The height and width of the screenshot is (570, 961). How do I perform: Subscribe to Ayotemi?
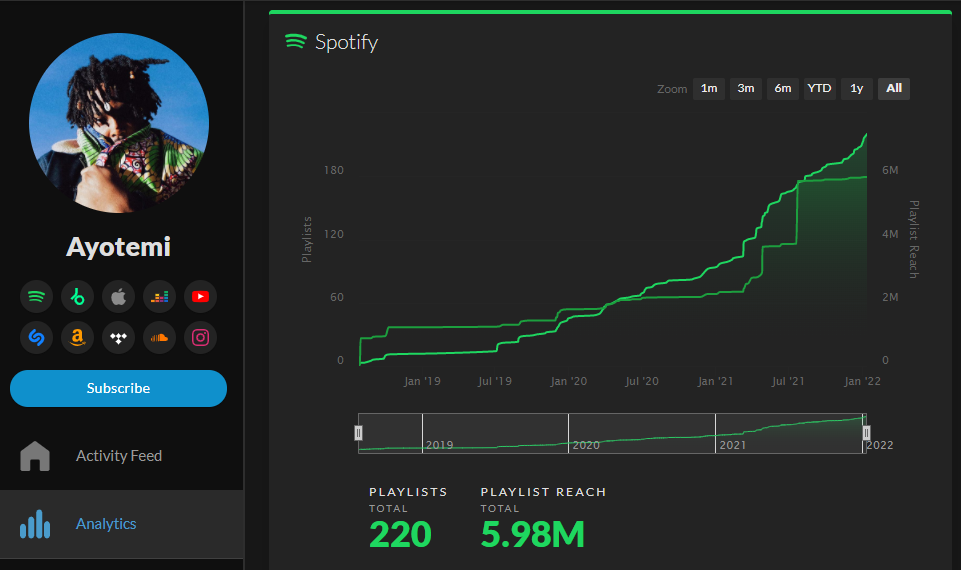coord(118,388)
